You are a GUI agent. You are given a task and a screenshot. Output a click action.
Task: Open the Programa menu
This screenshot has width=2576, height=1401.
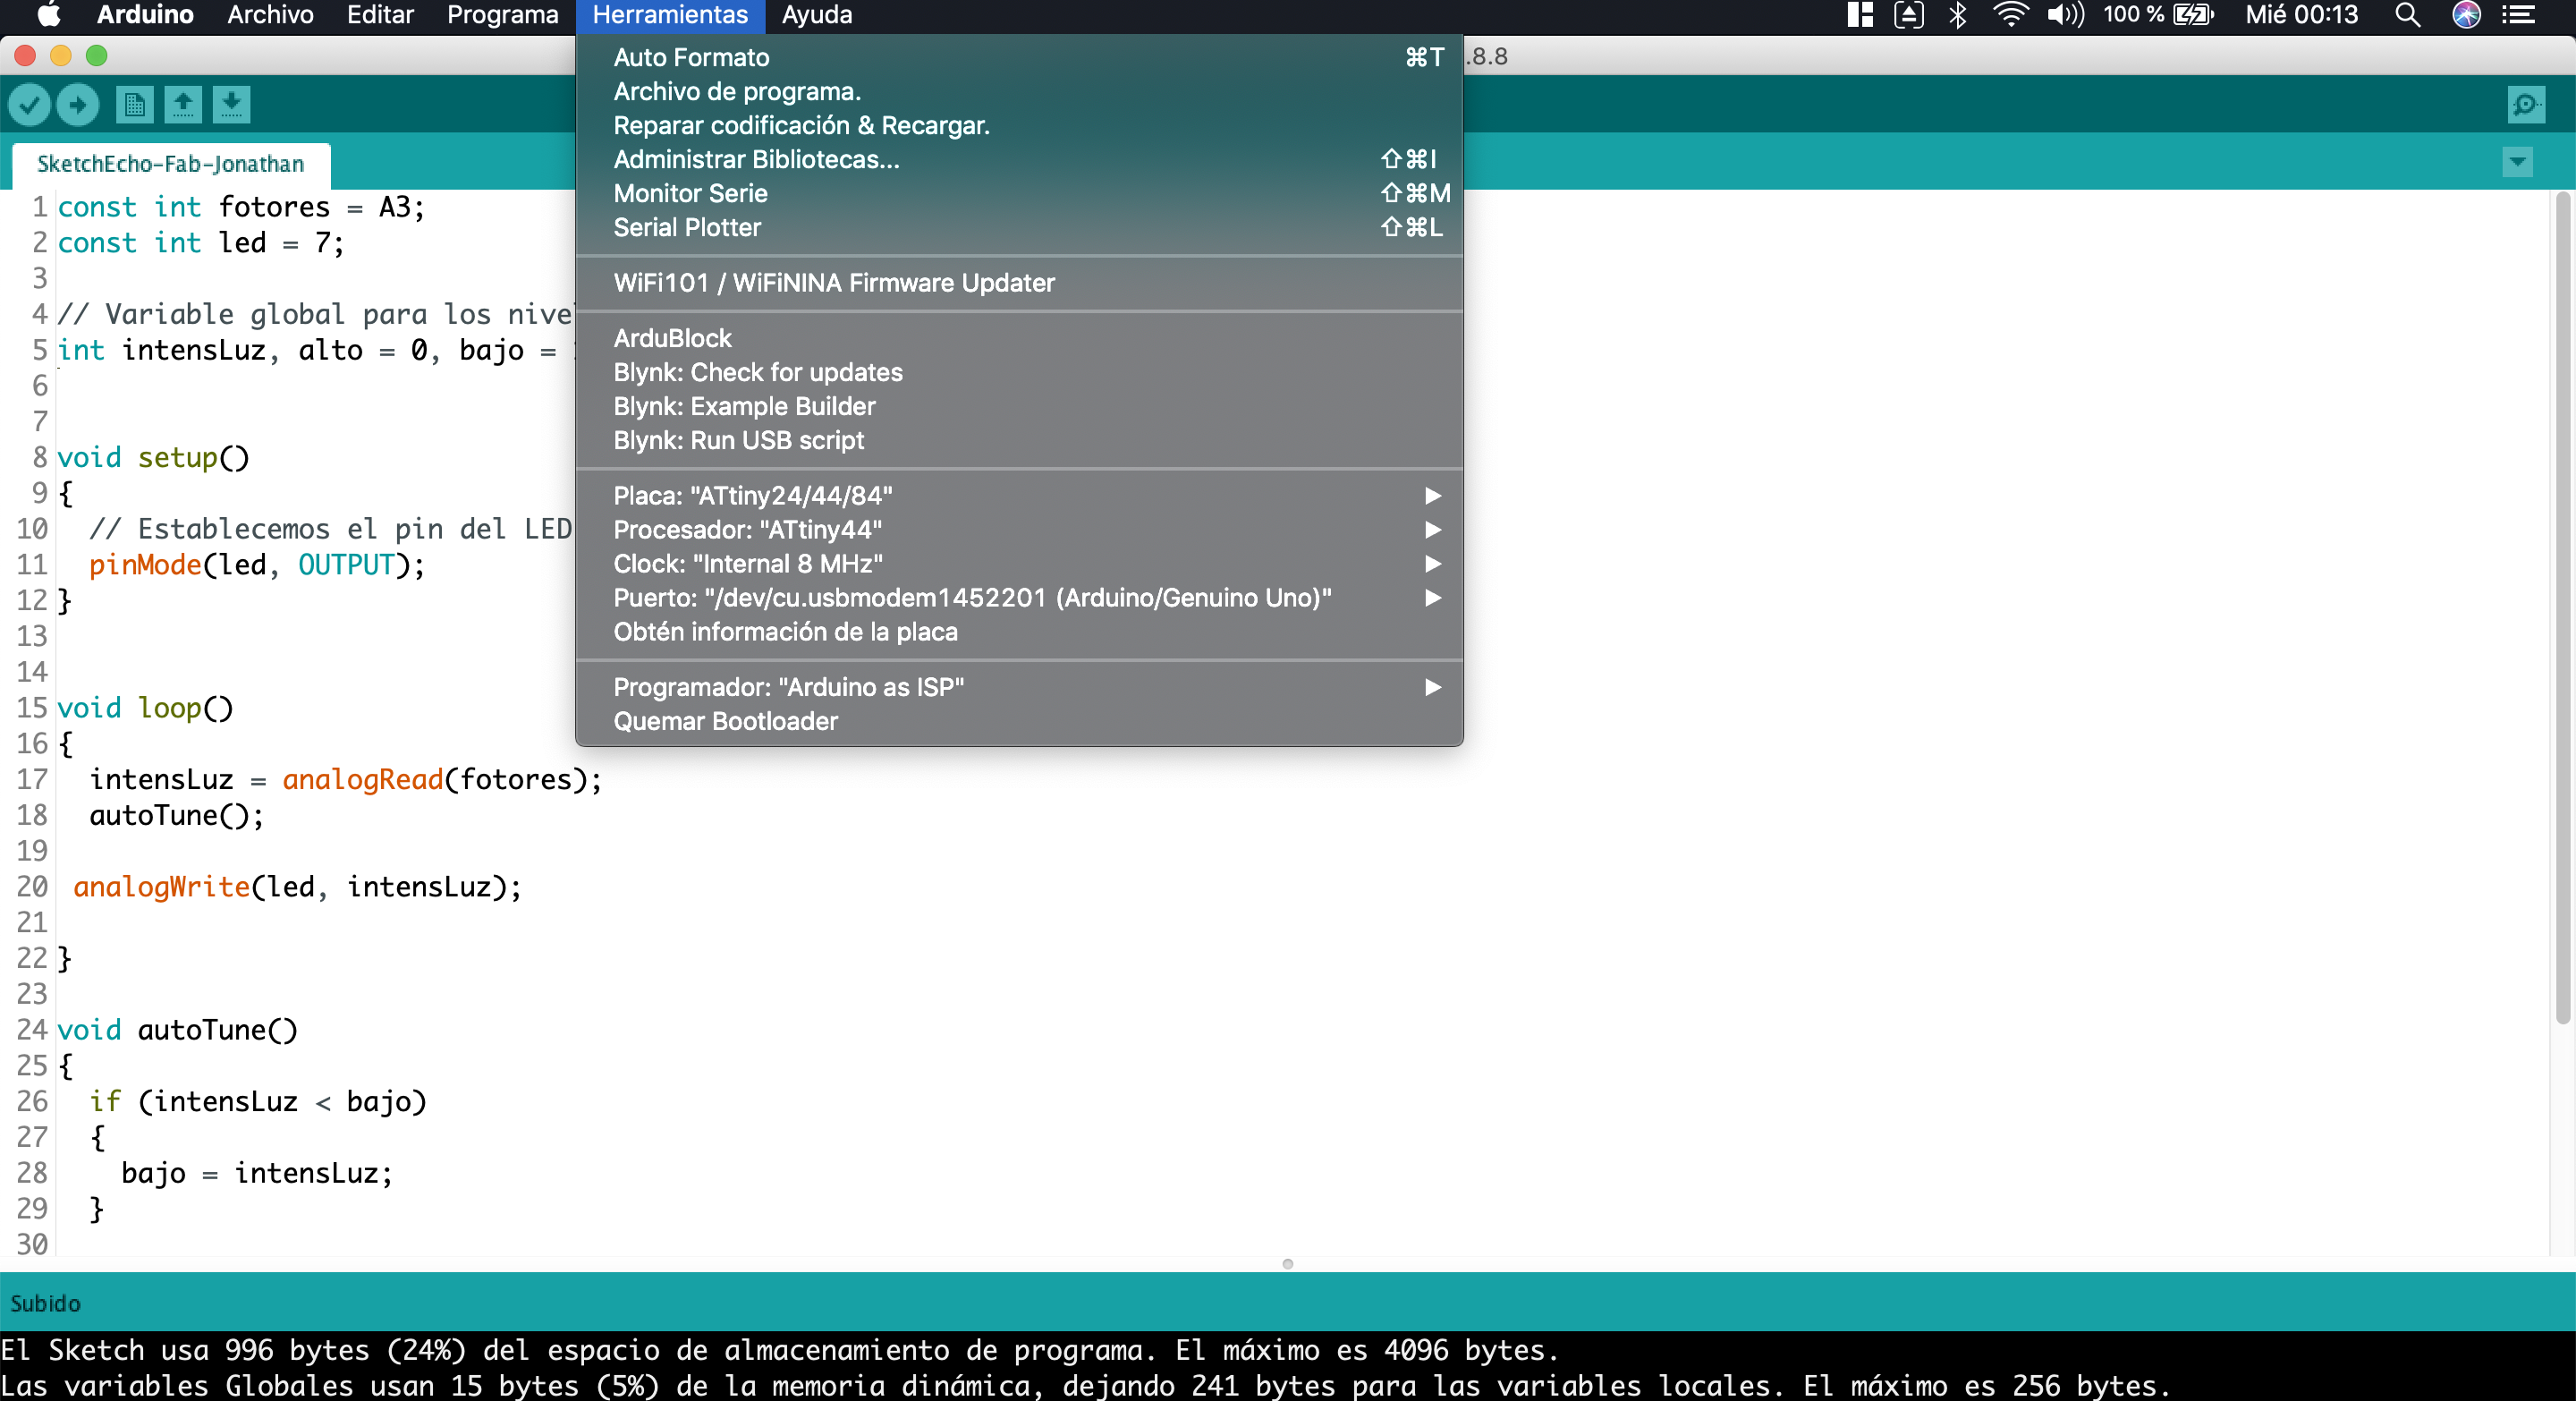502,15
